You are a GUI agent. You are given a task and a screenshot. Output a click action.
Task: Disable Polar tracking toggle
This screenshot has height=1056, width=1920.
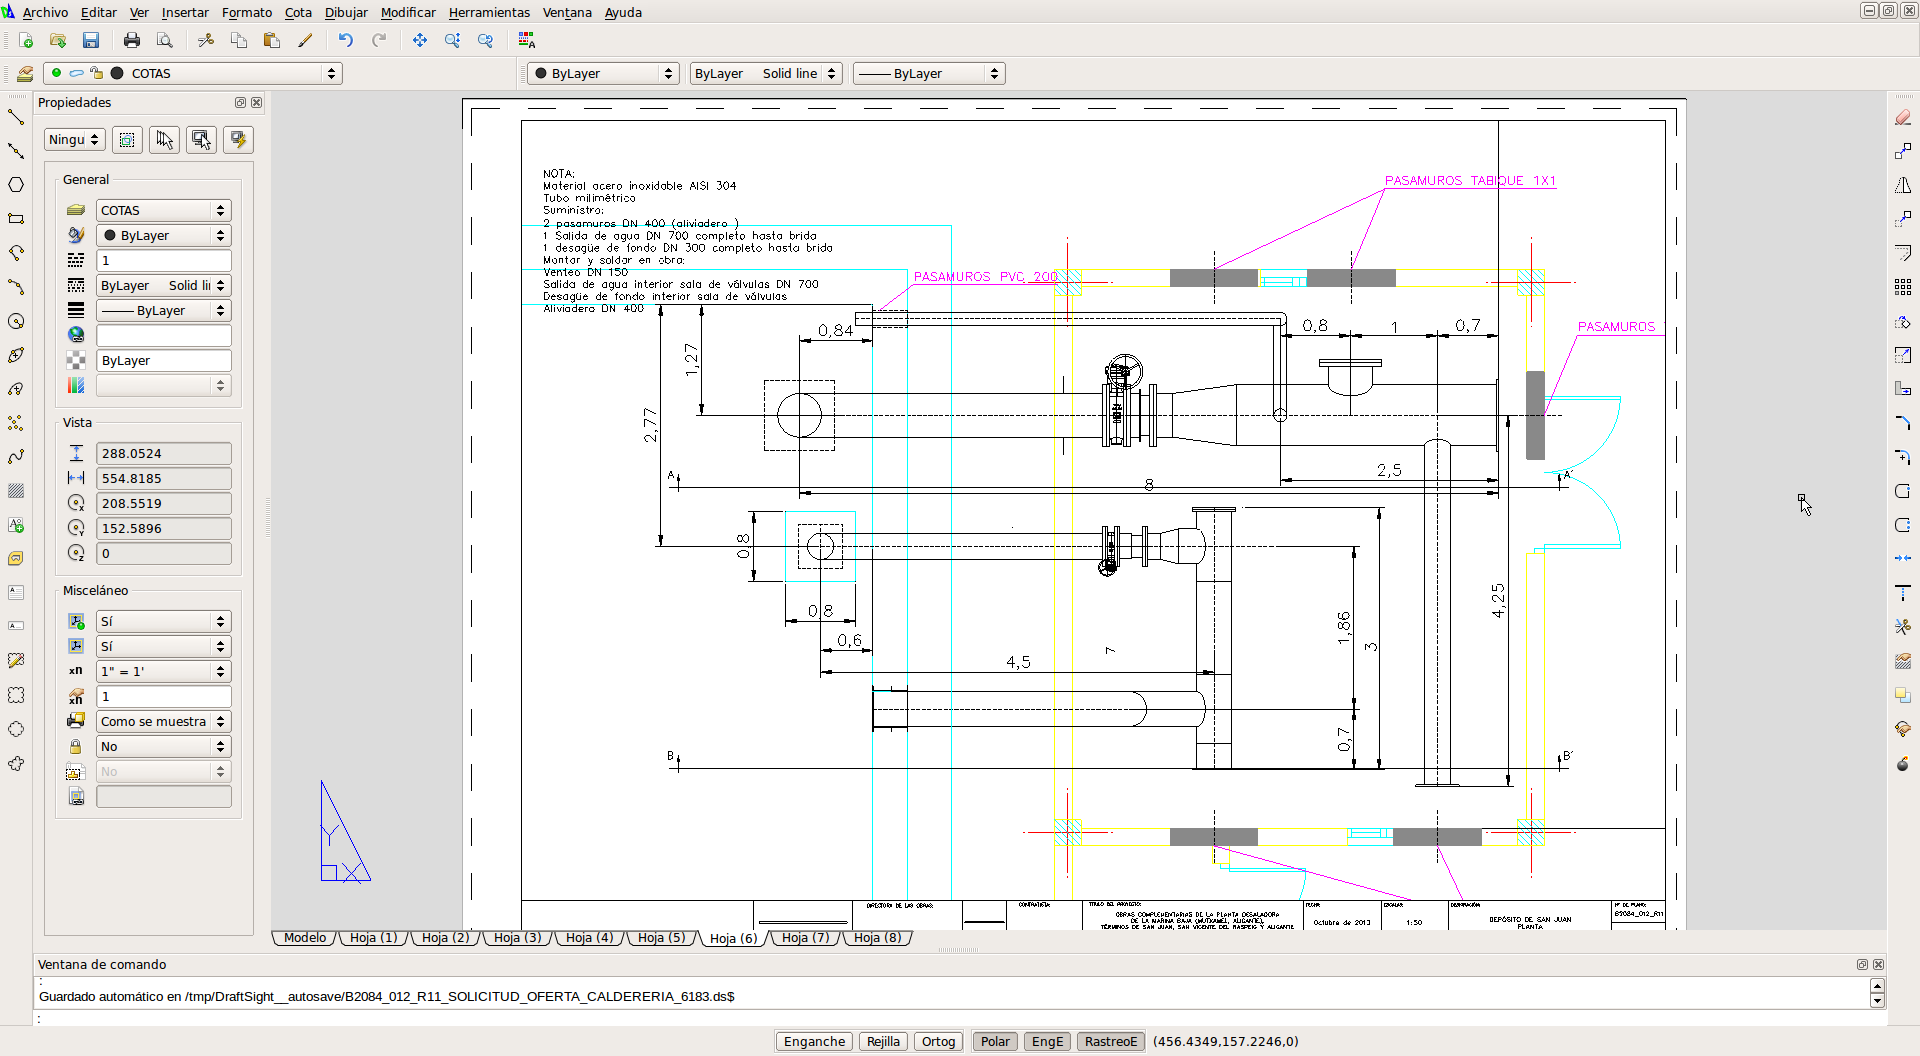tap(994, 1041)
